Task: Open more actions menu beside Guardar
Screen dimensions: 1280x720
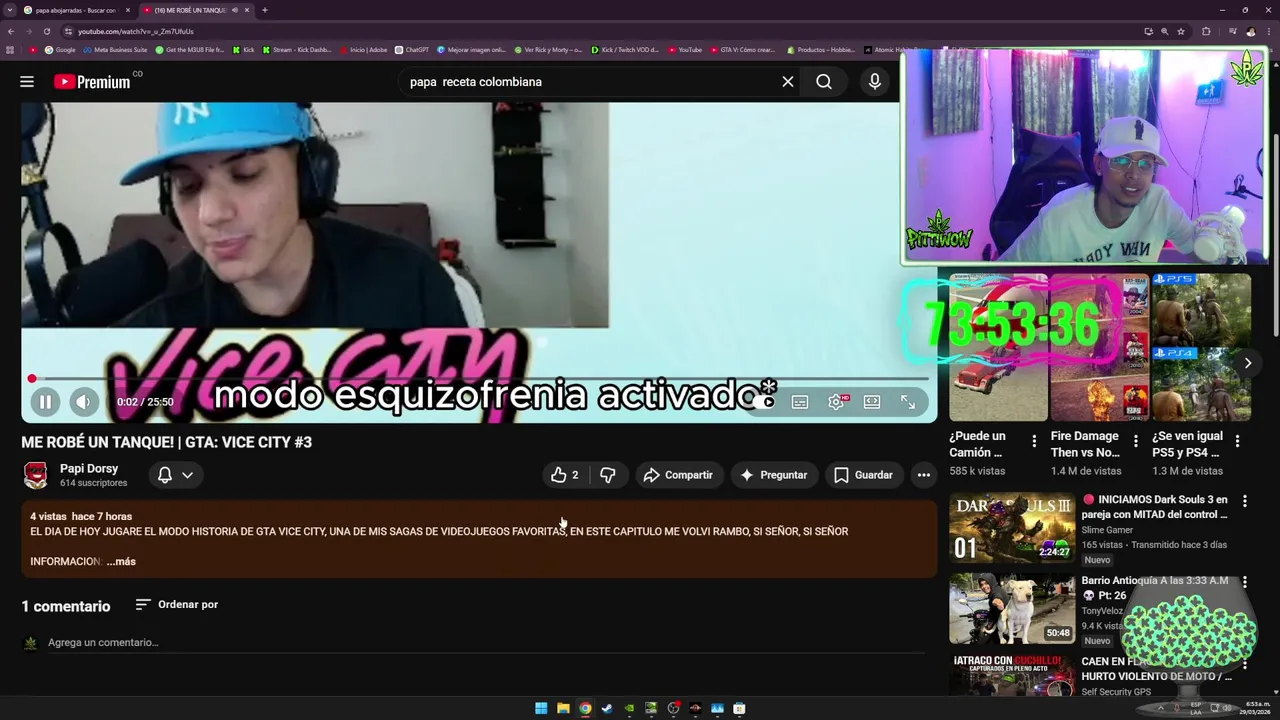Action: click(924, 475)
